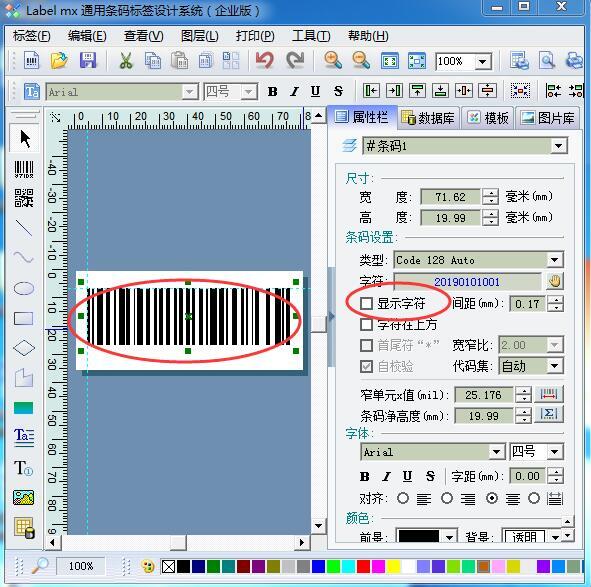Tick the 字符在上方 checkbox
591x587 pixels.
366,324
